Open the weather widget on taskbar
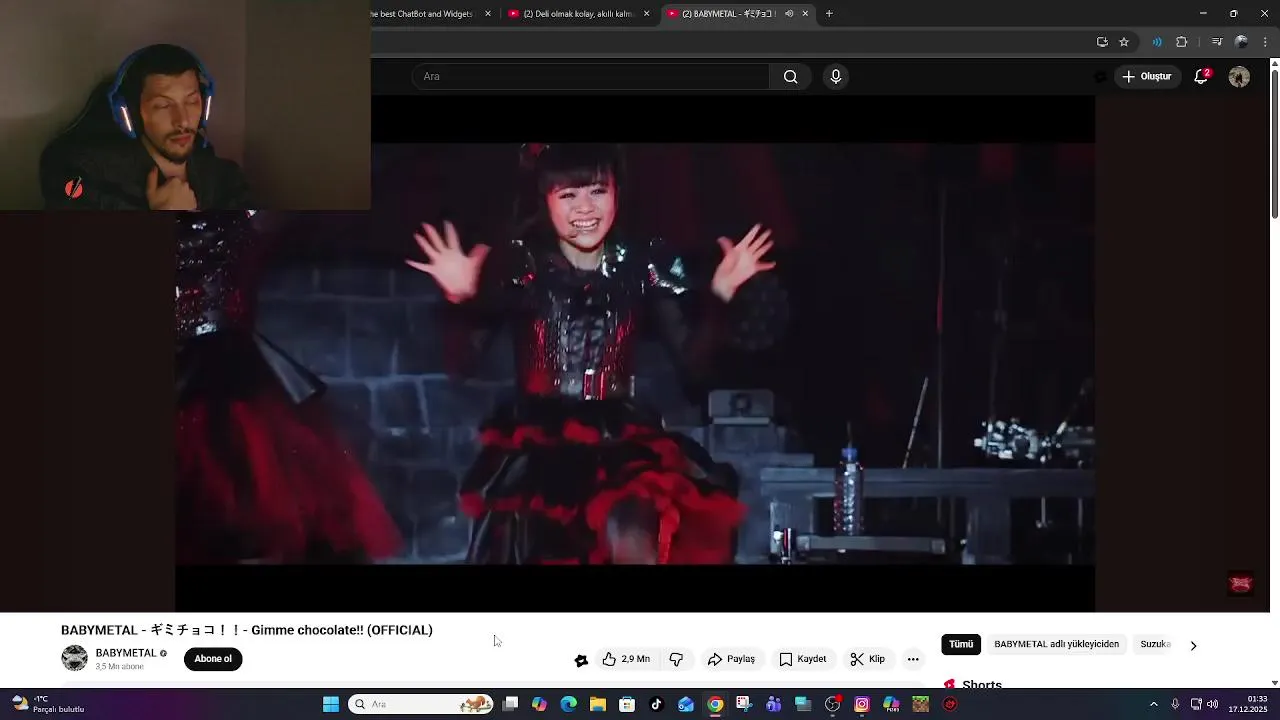 click(47, 704)
